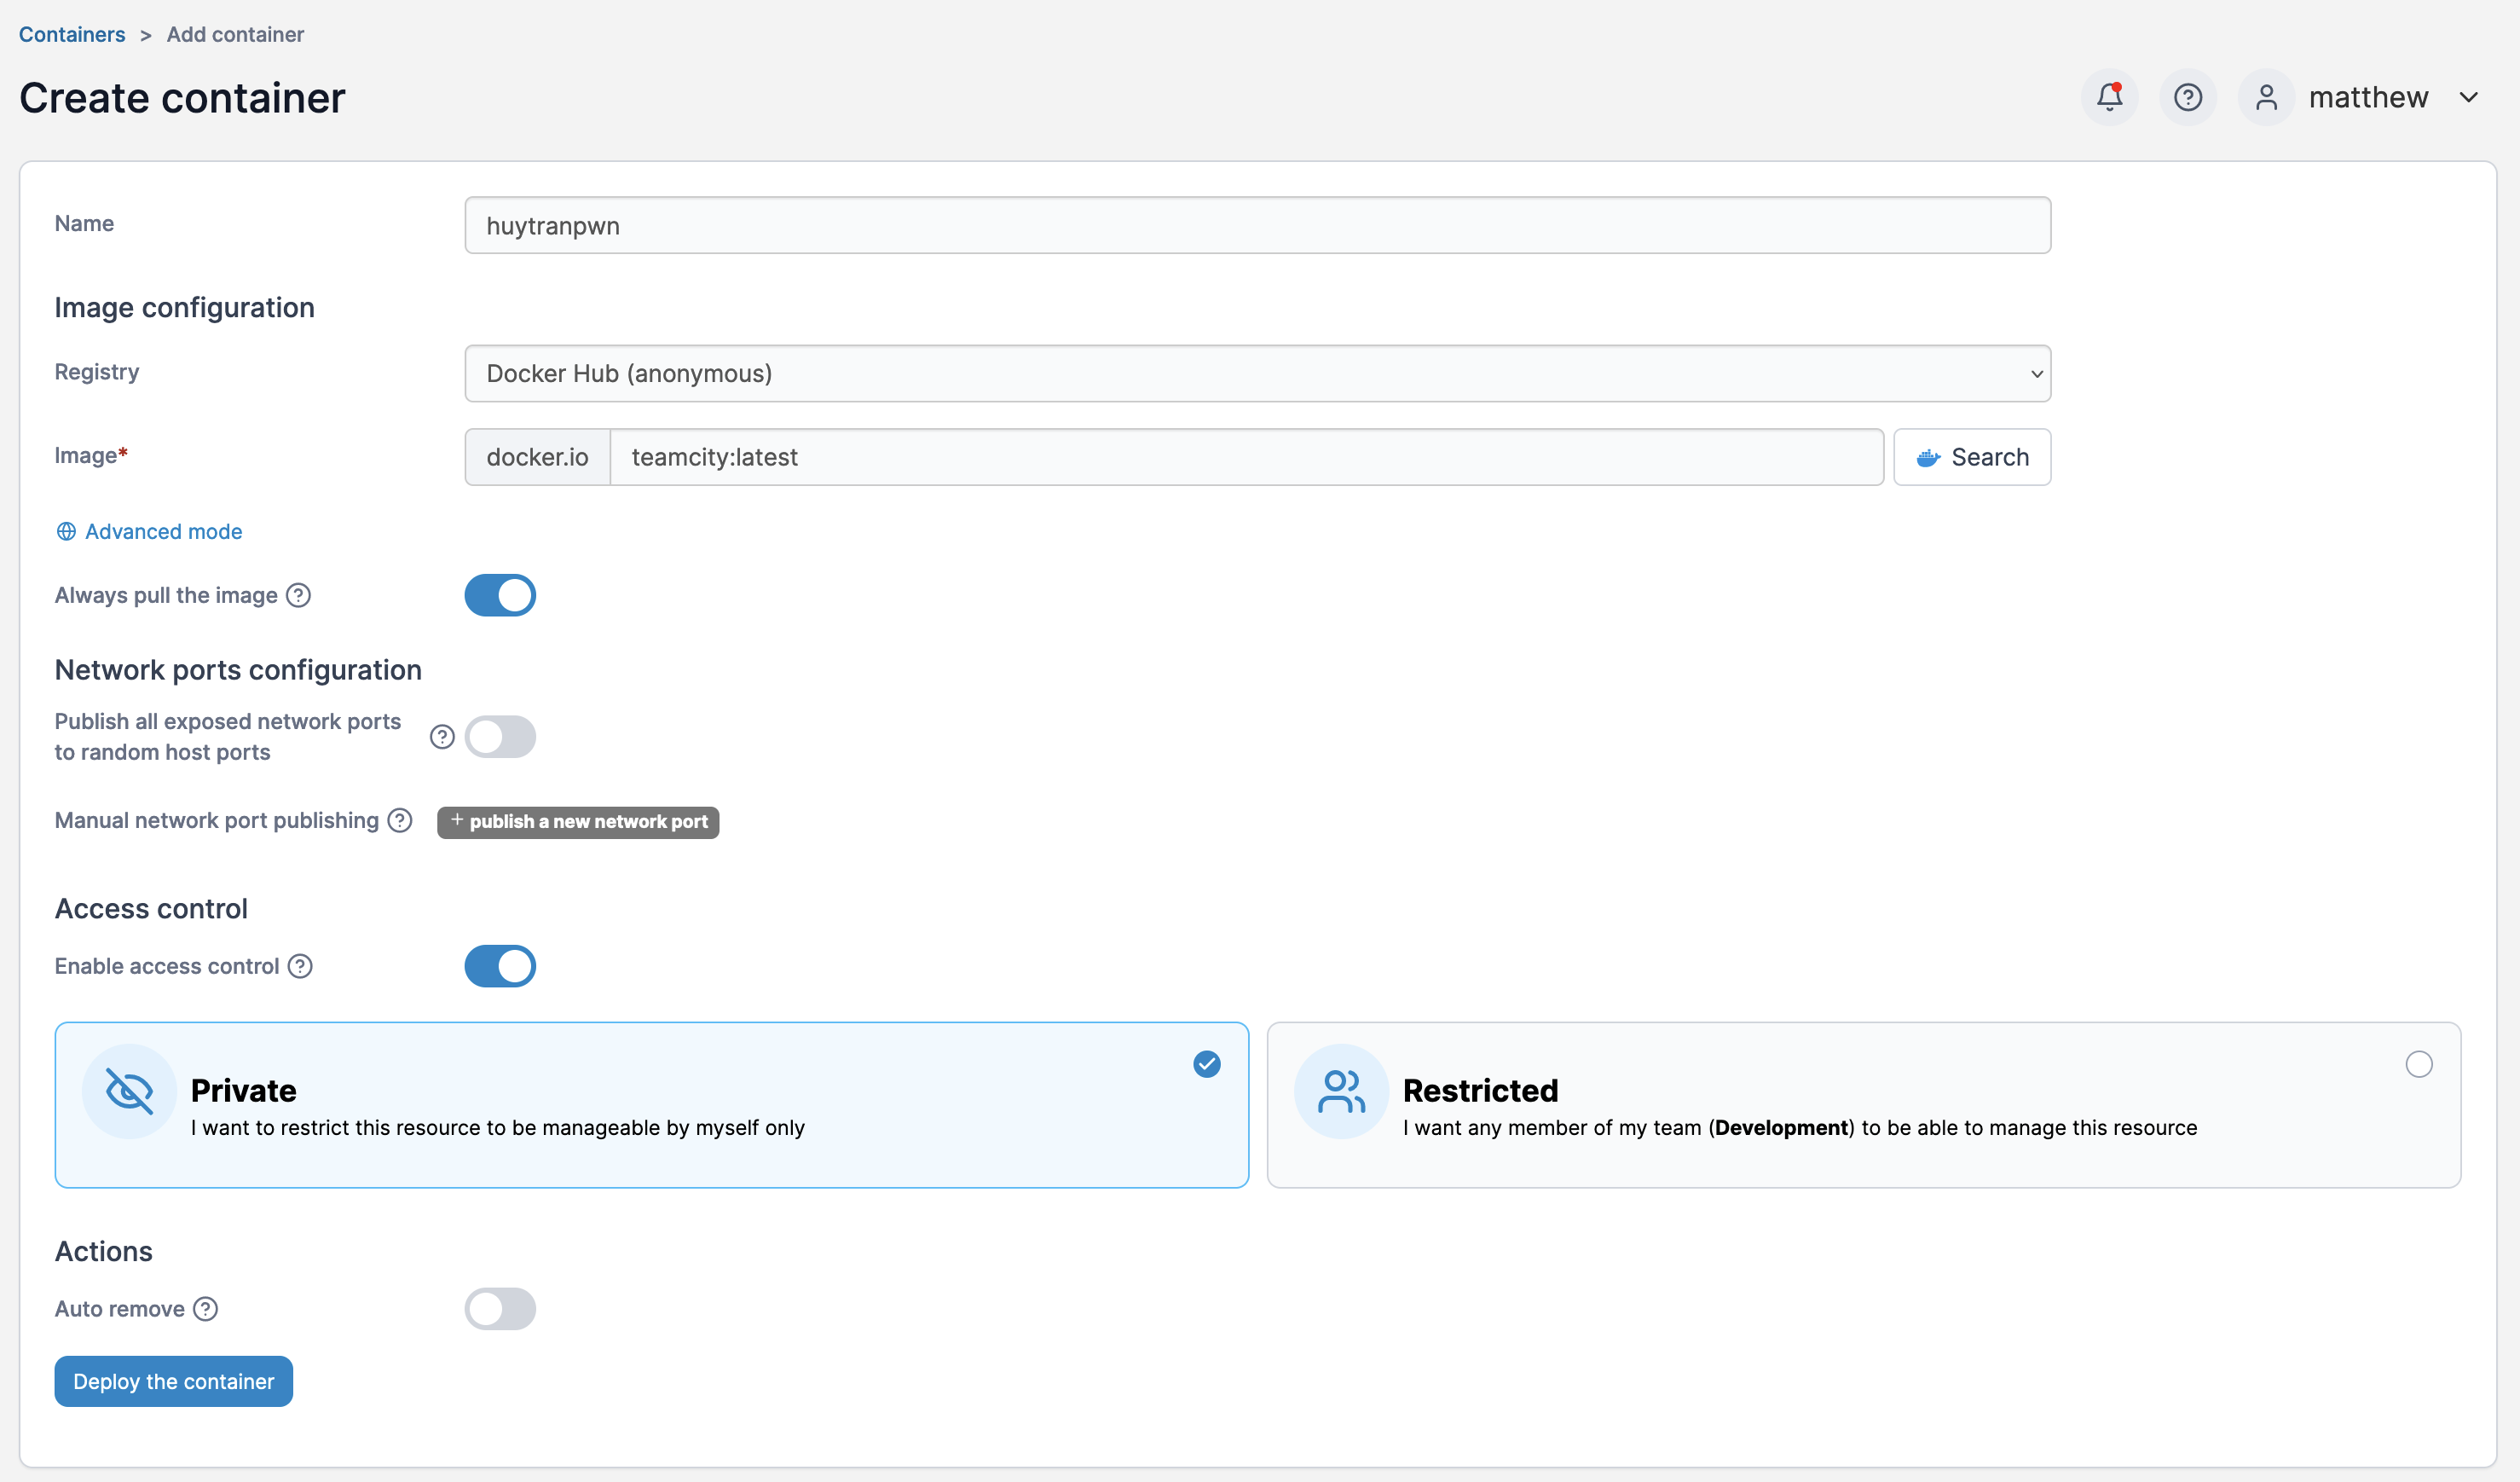This screenshot has height=1482, width=2520.
Task: Click help icon next to Always pull the image
Action: pyautogui.click(x=298, y=595)
